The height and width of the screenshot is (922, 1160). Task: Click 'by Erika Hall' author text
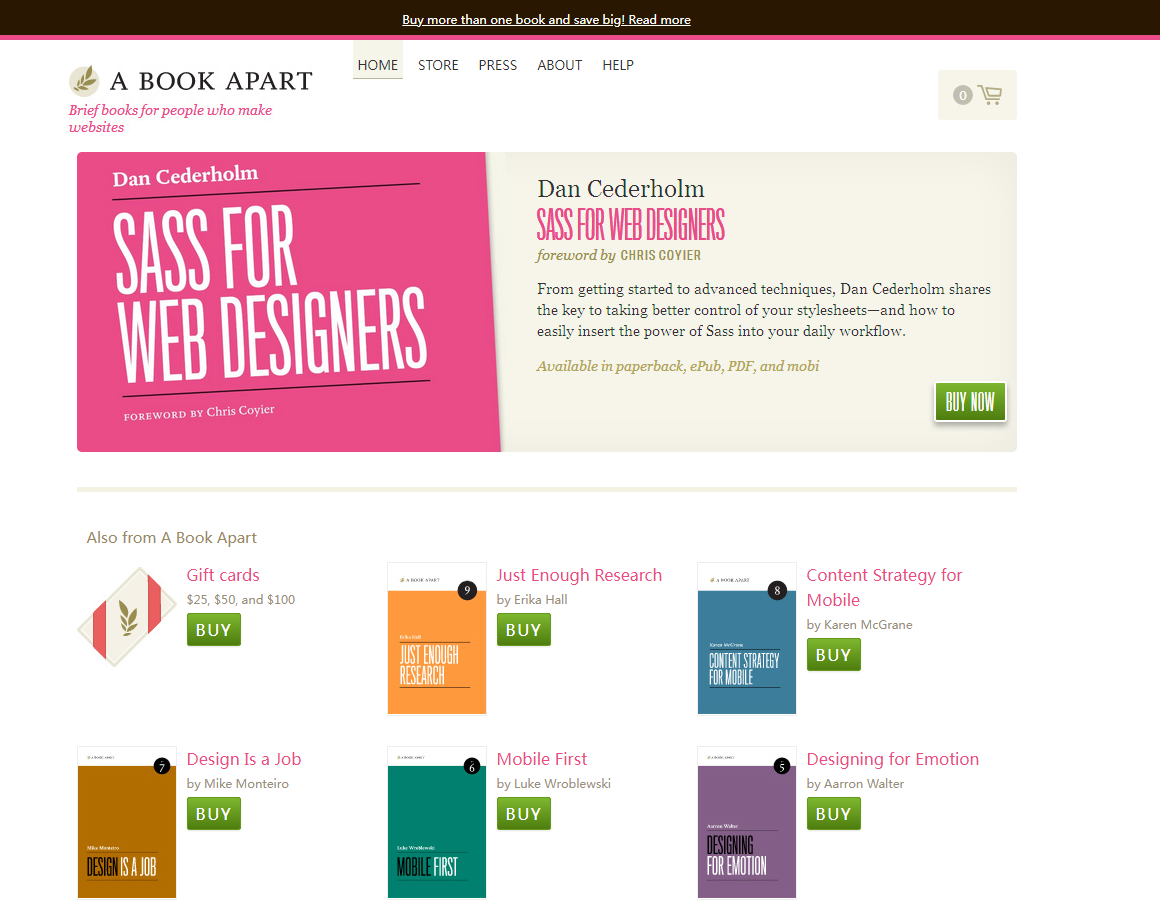click(532, 599)
